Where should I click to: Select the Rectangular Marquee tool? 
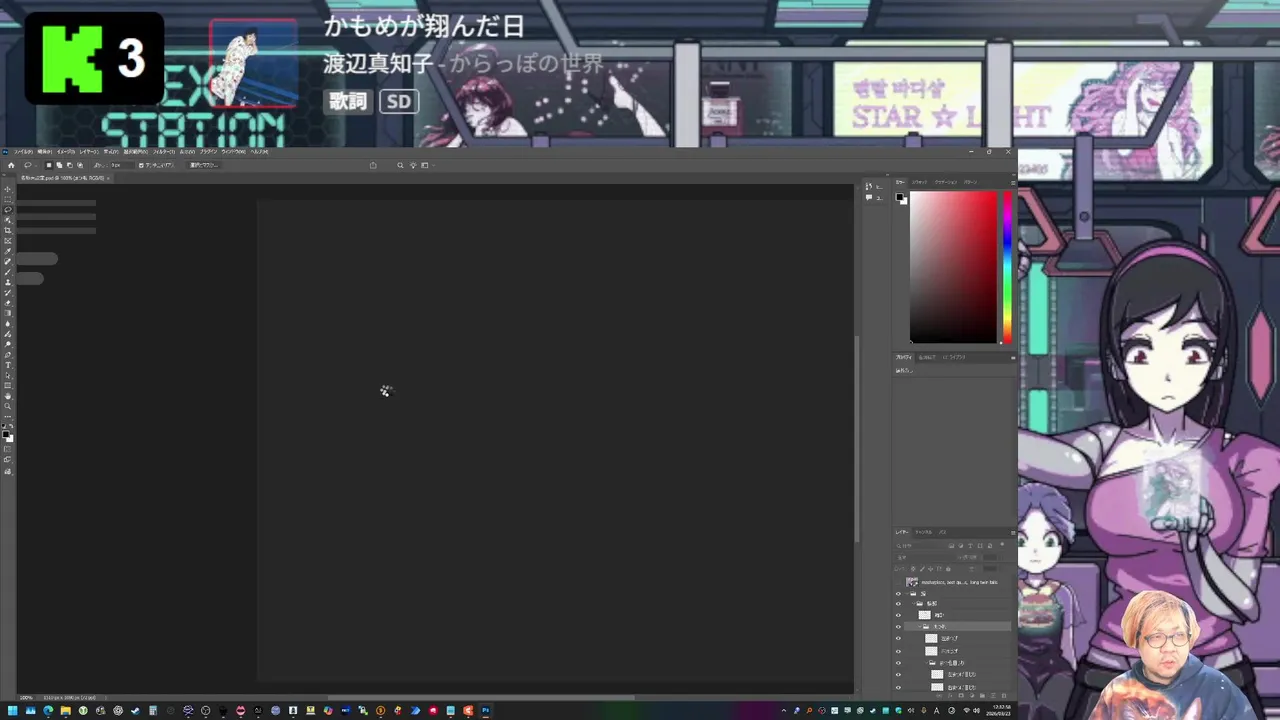click(8, 199)
